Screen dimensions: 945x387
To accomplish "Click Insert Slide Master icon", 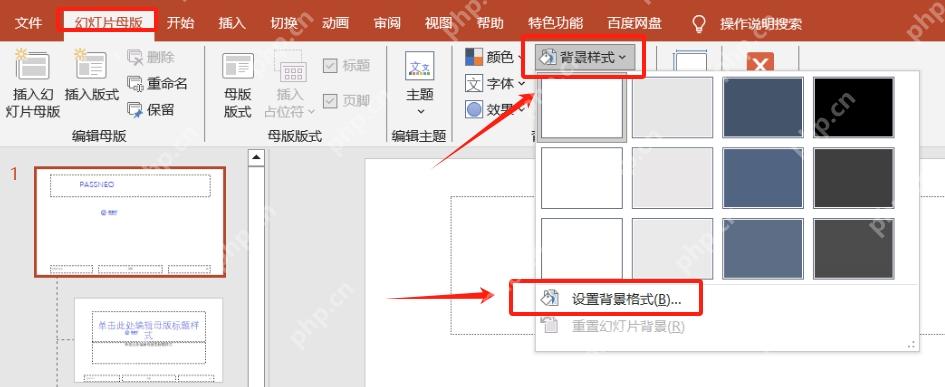I will coord(32,64).
